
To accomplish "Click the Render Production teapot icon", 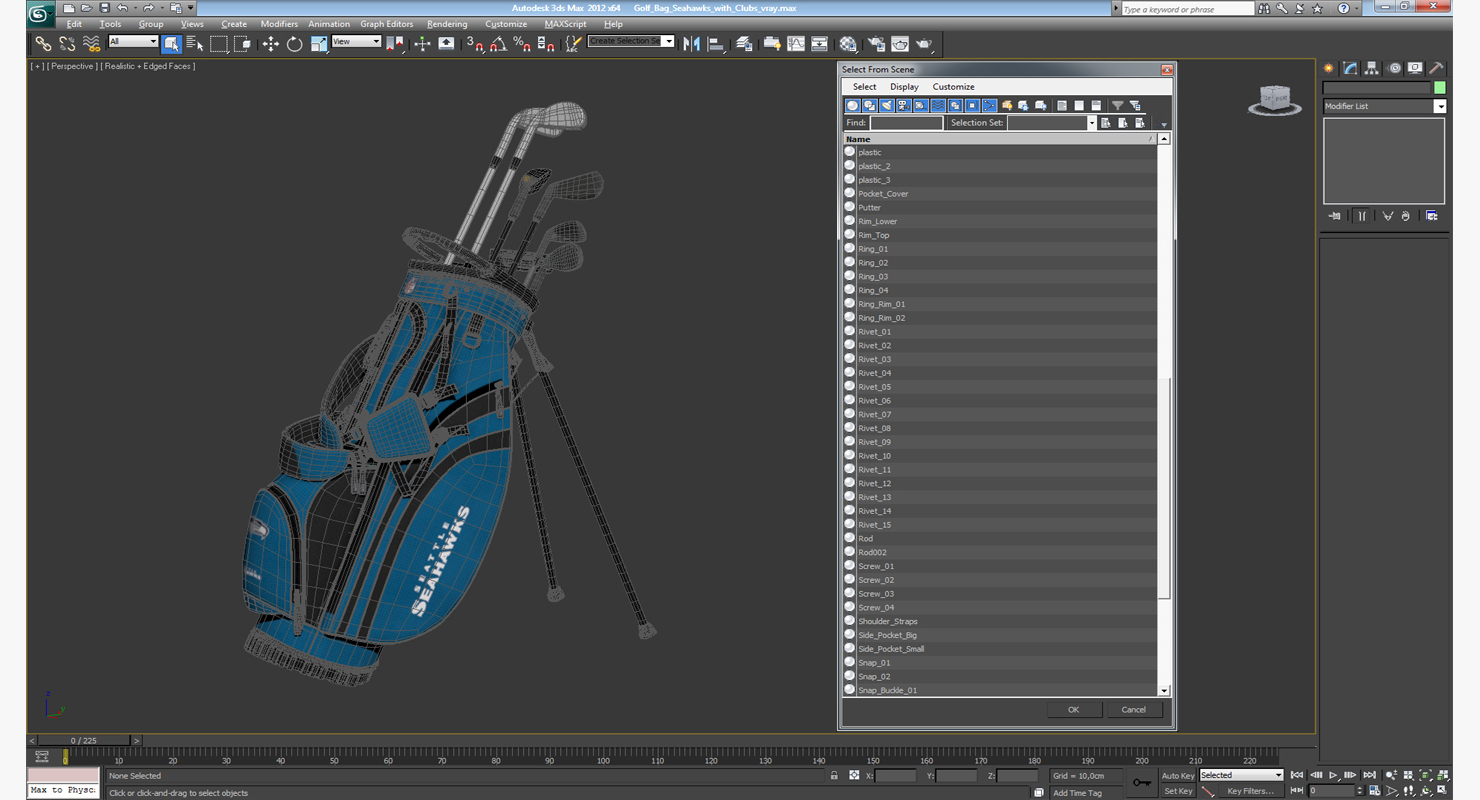I will click(x=924, y=44).
